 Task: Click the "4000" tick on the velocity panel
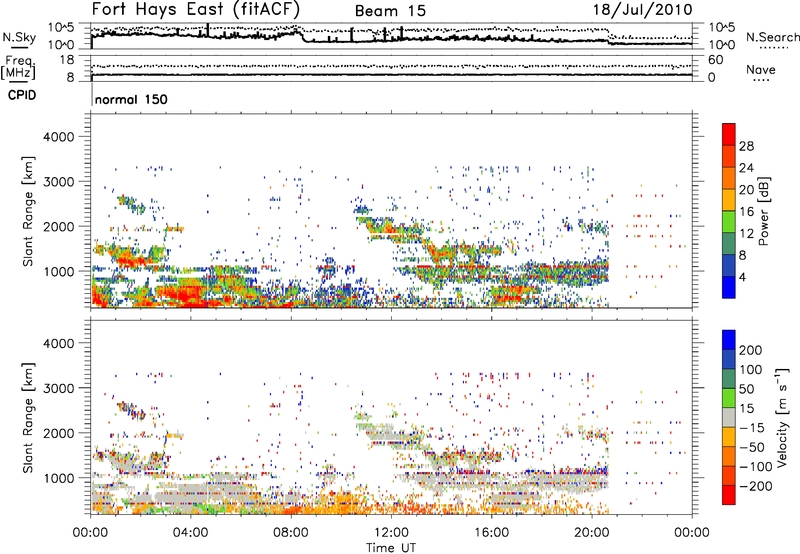59,343
